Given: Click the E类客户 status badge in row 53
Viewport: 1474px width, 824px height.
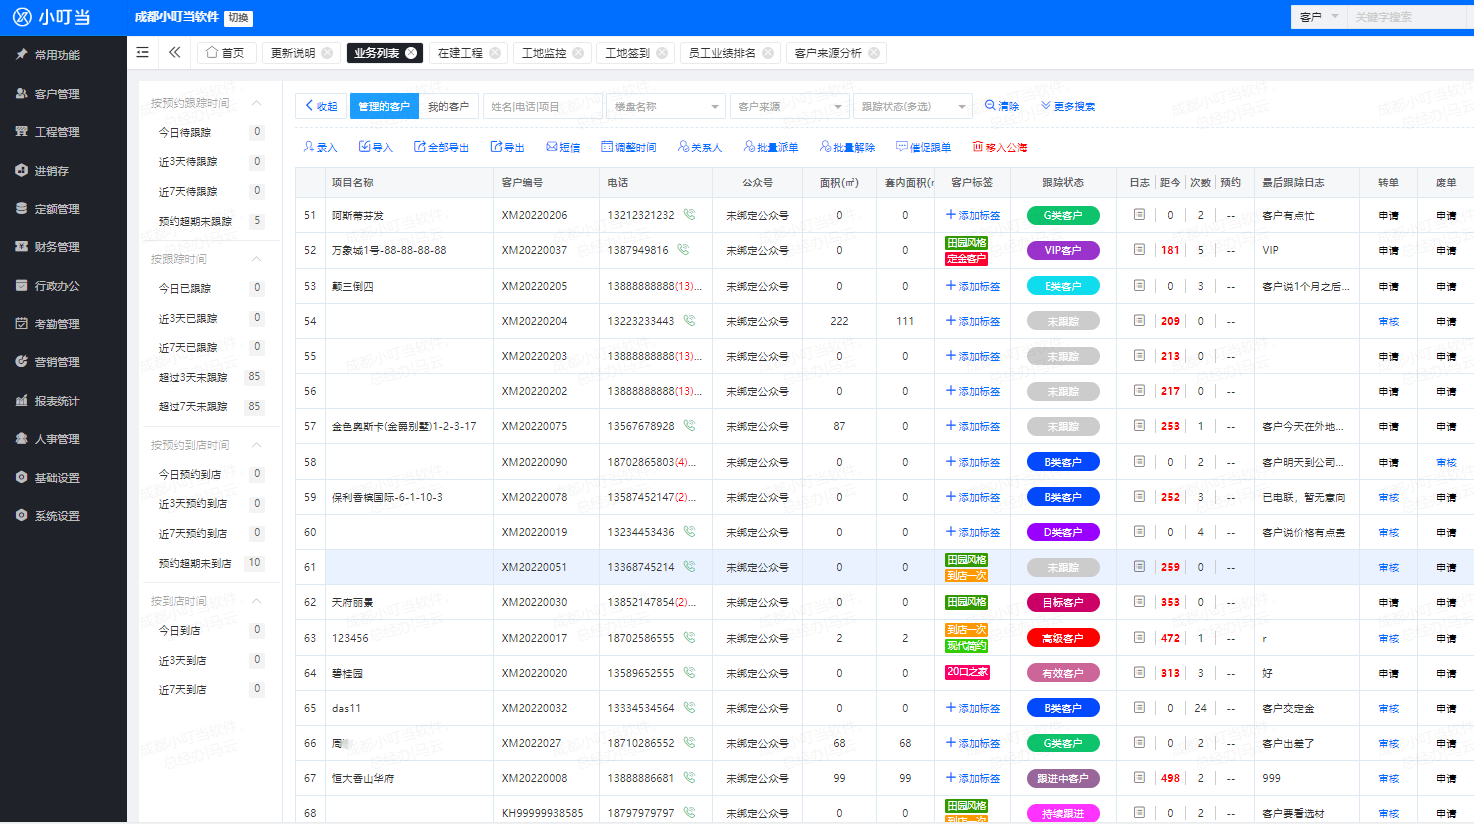Looking at the screenshot, I should [x=1063, y=286].
